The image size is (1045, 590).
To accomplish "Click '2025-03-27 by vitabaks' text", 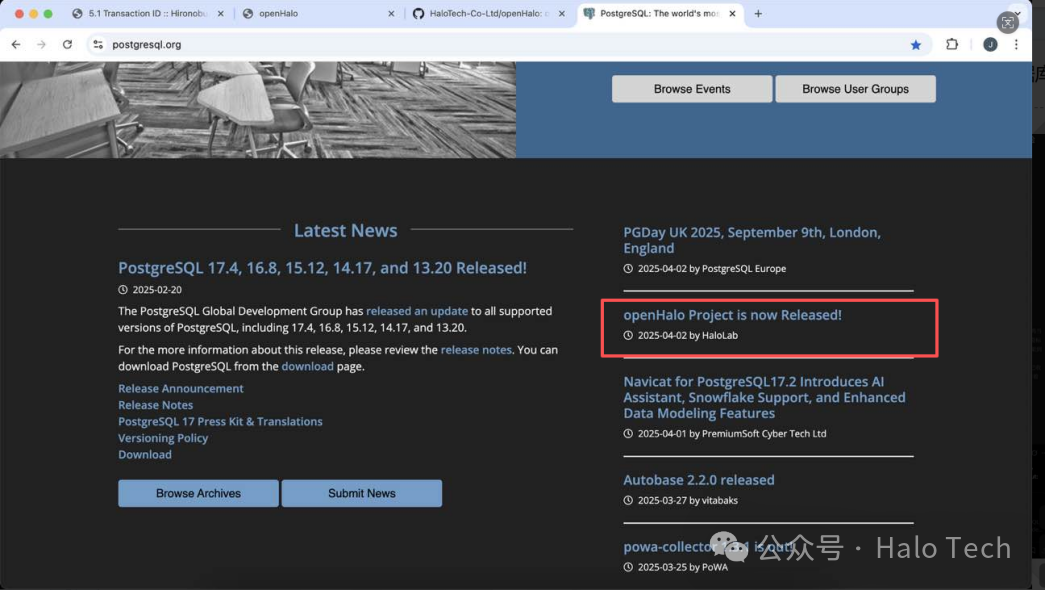I will (x=687, y=501).
